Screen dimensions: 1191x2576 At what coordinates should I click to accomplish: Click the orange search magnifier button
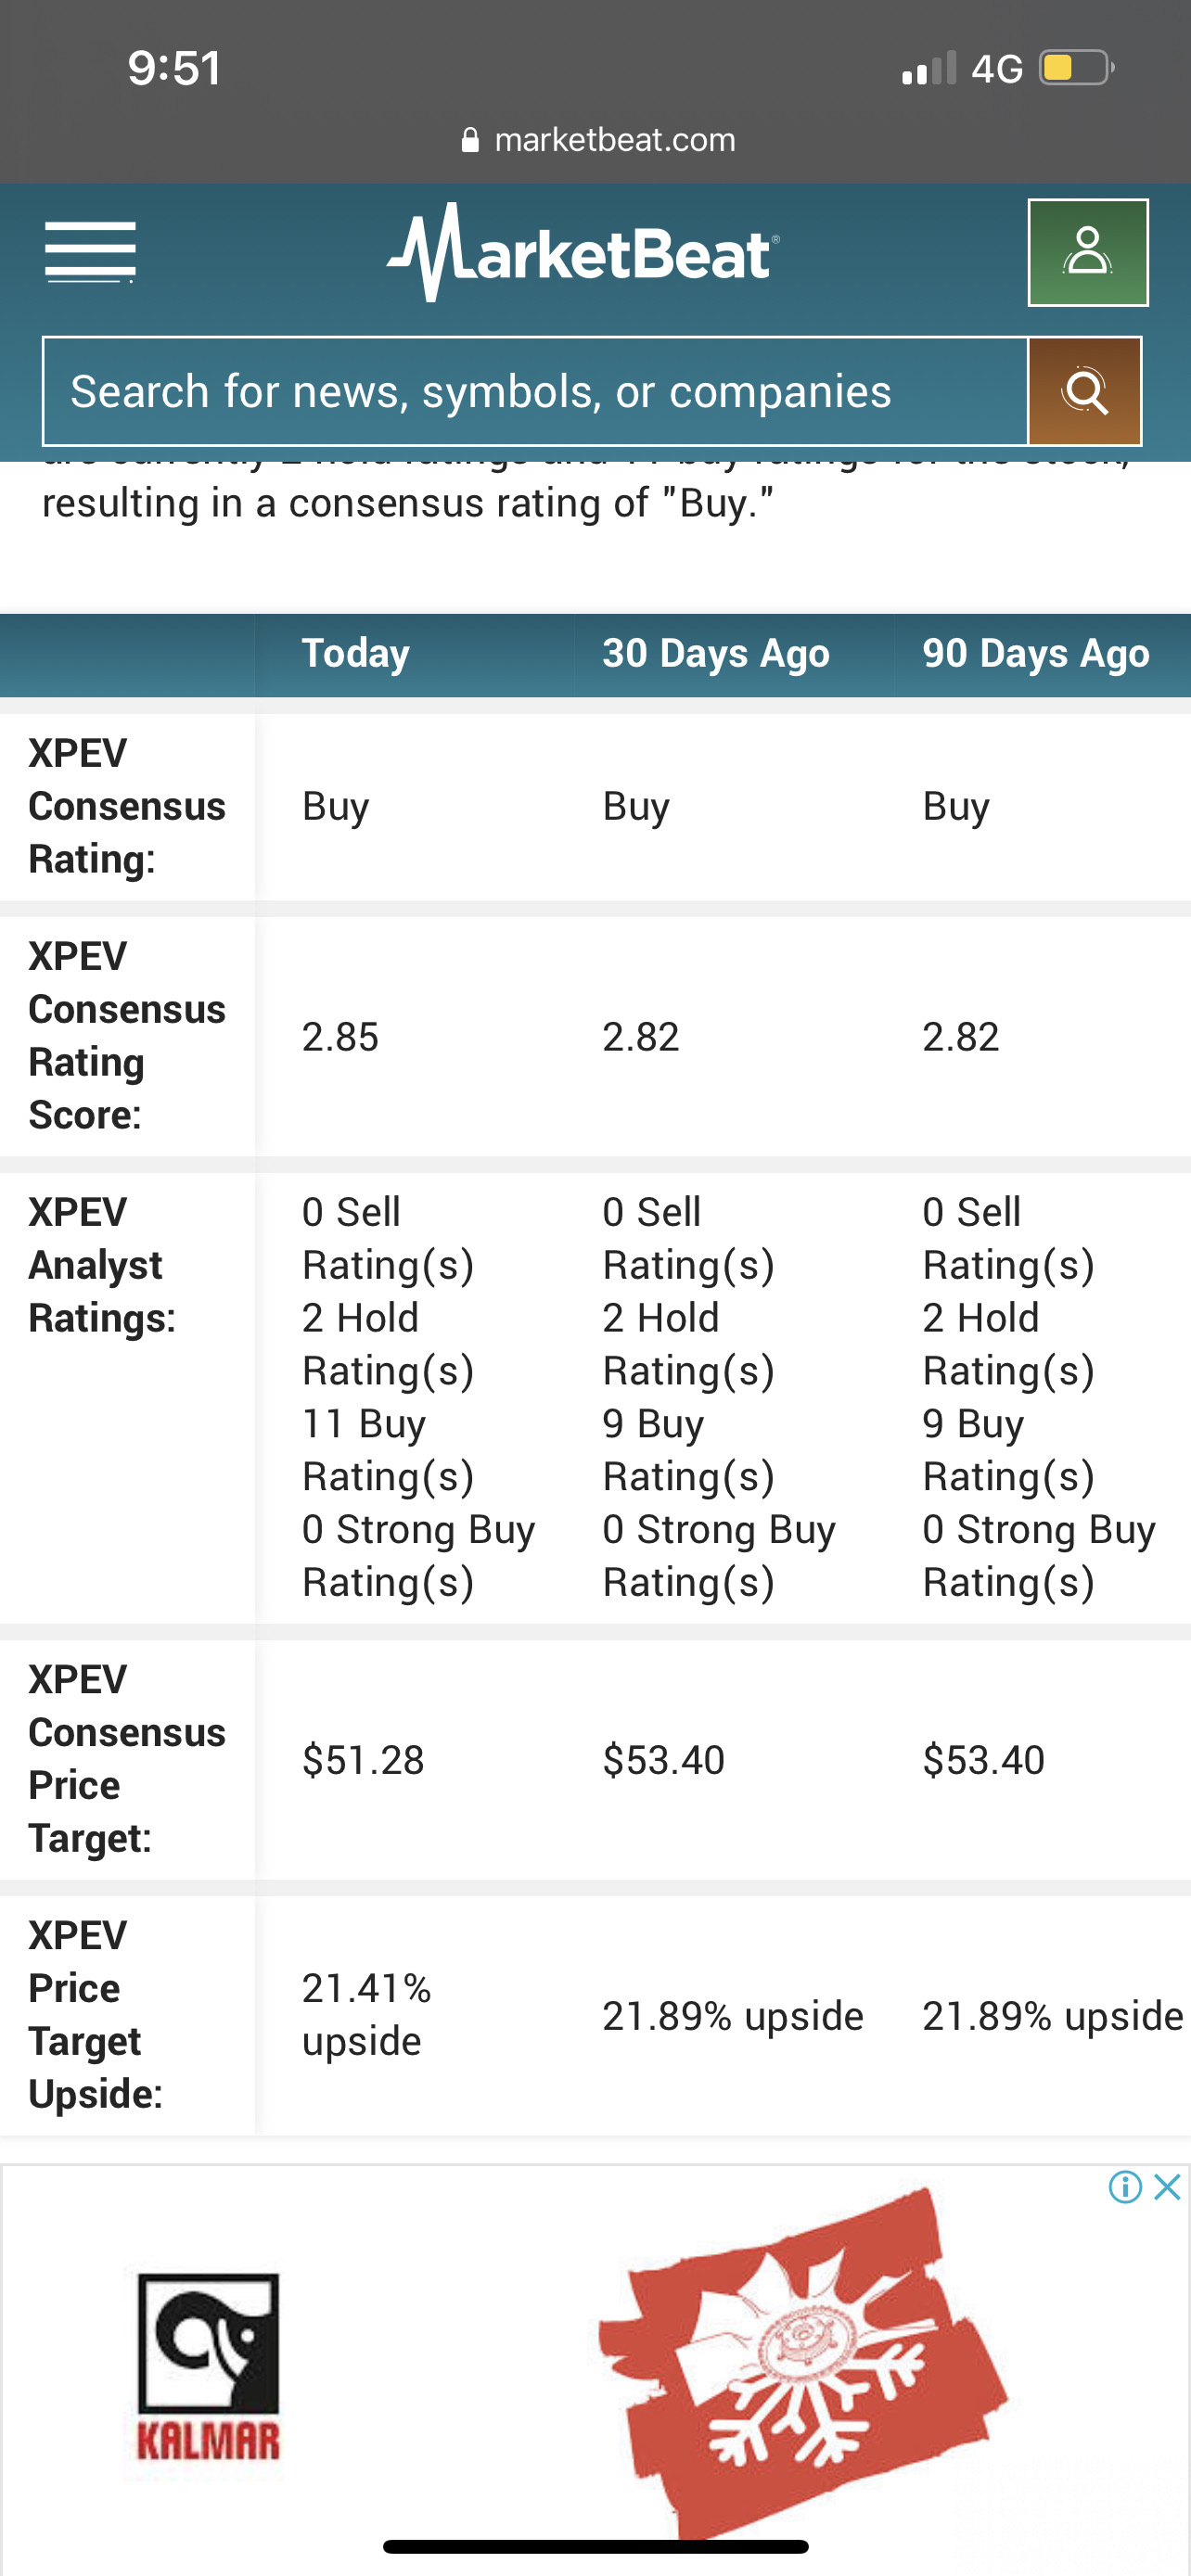[1085, 391]
